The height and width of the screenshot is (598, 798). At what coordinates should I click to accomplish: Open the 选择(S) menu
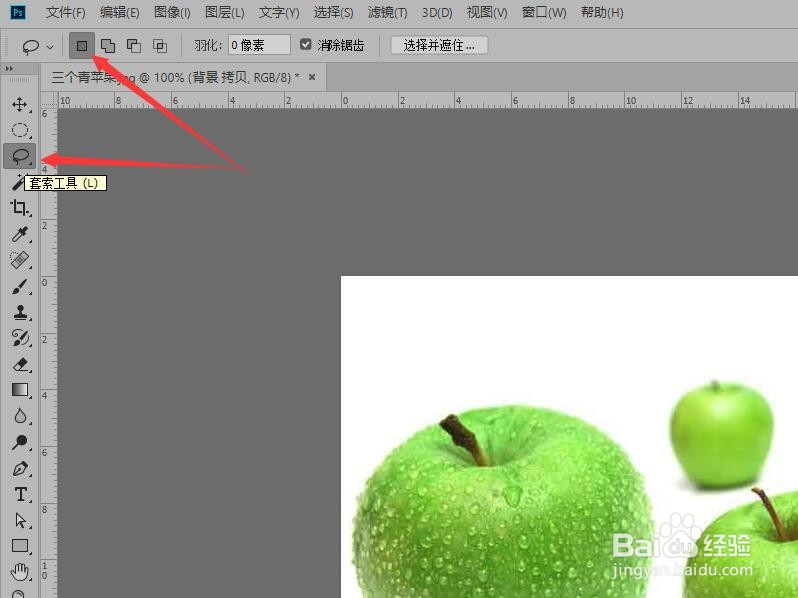[333, 12]
